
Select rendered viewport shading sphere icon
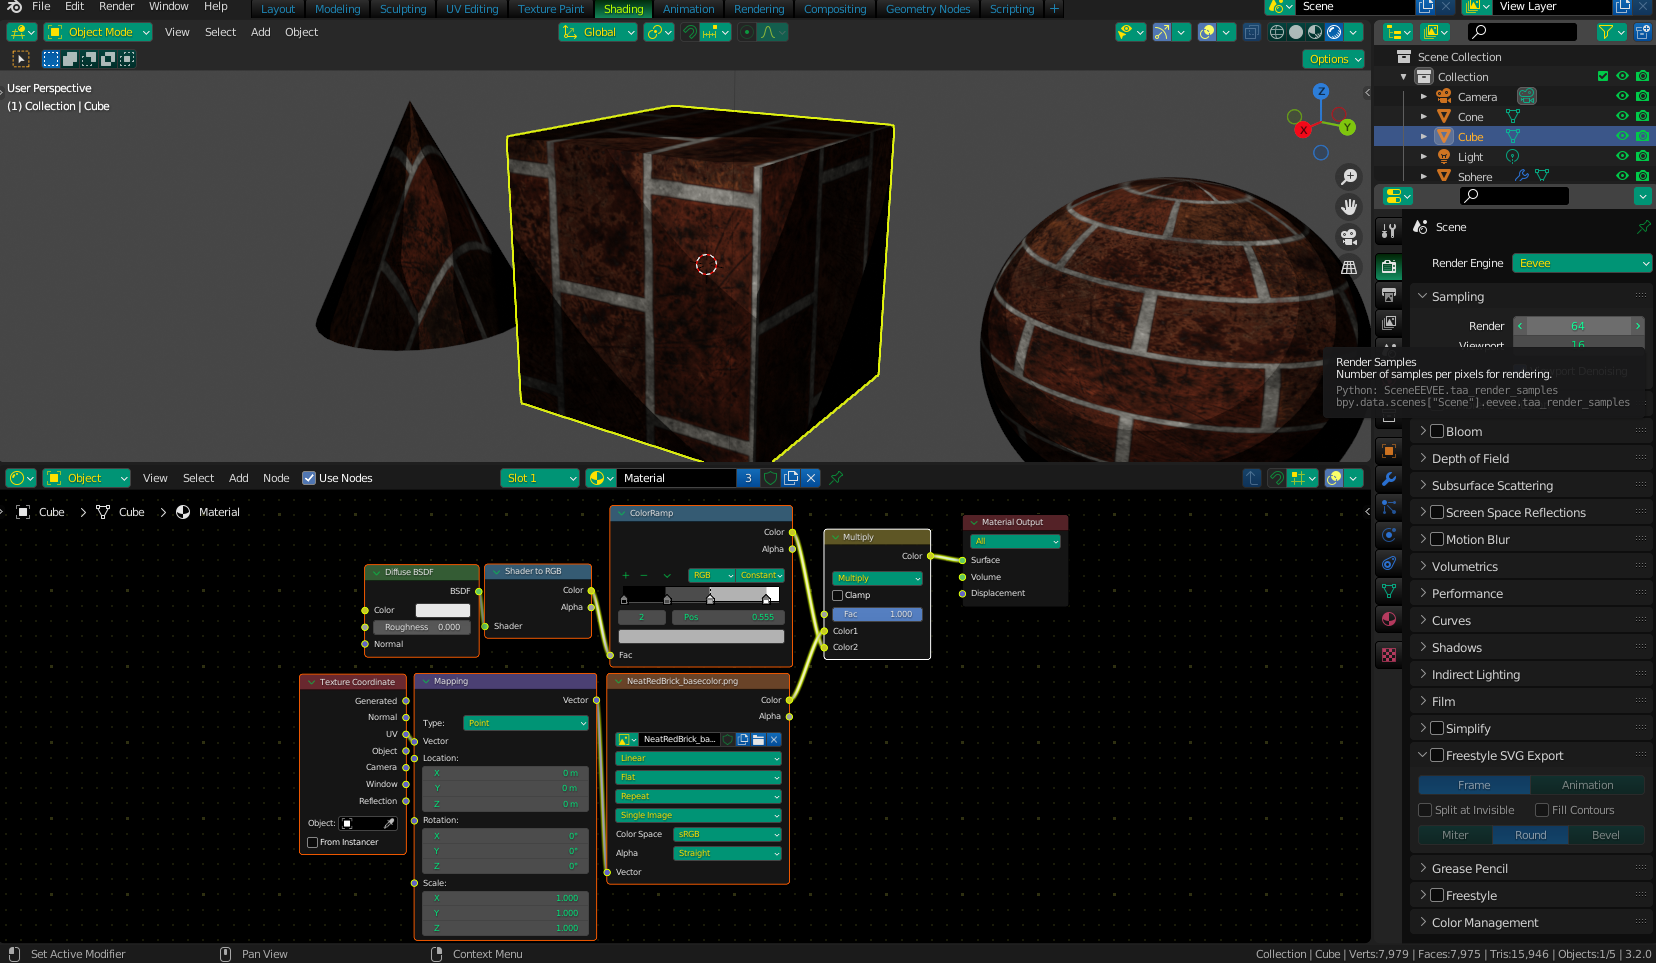pos(1333,32)
